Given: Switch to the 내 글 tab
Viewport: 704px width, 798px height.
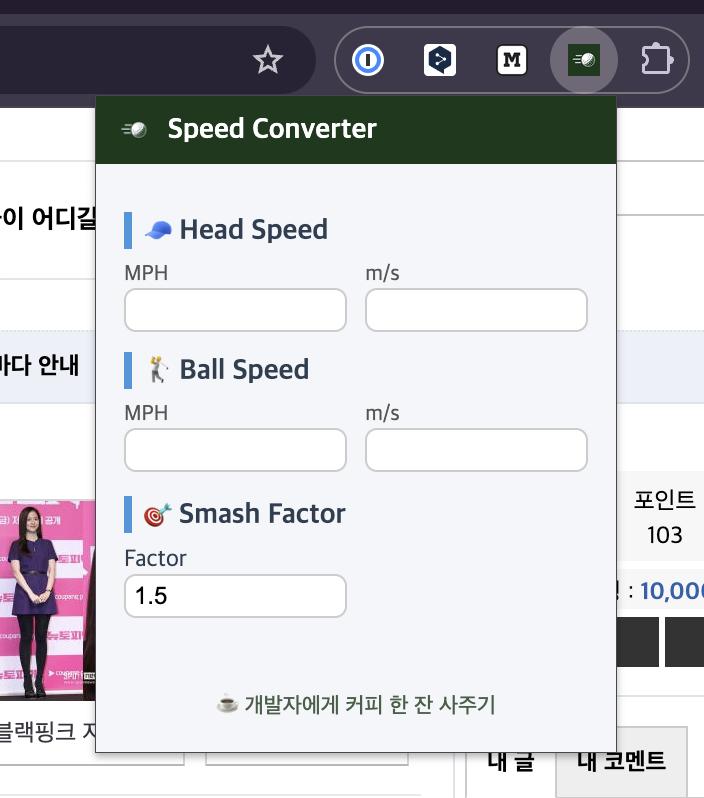Looking at the screenshot, I should (x=510, y=762).
